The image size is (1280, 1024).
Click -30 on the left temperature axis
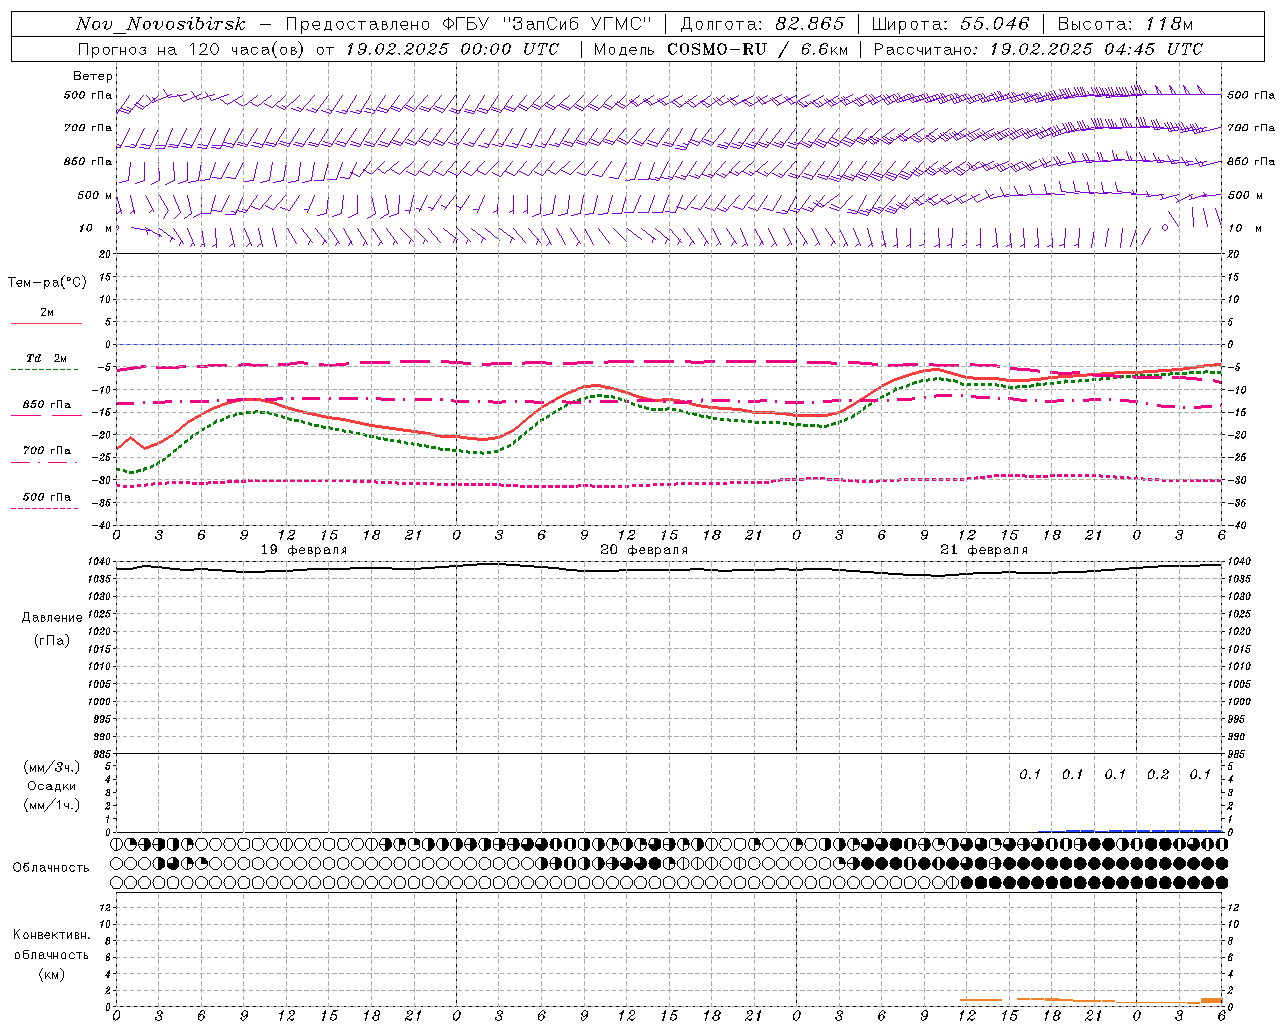(x=103, y=480)
